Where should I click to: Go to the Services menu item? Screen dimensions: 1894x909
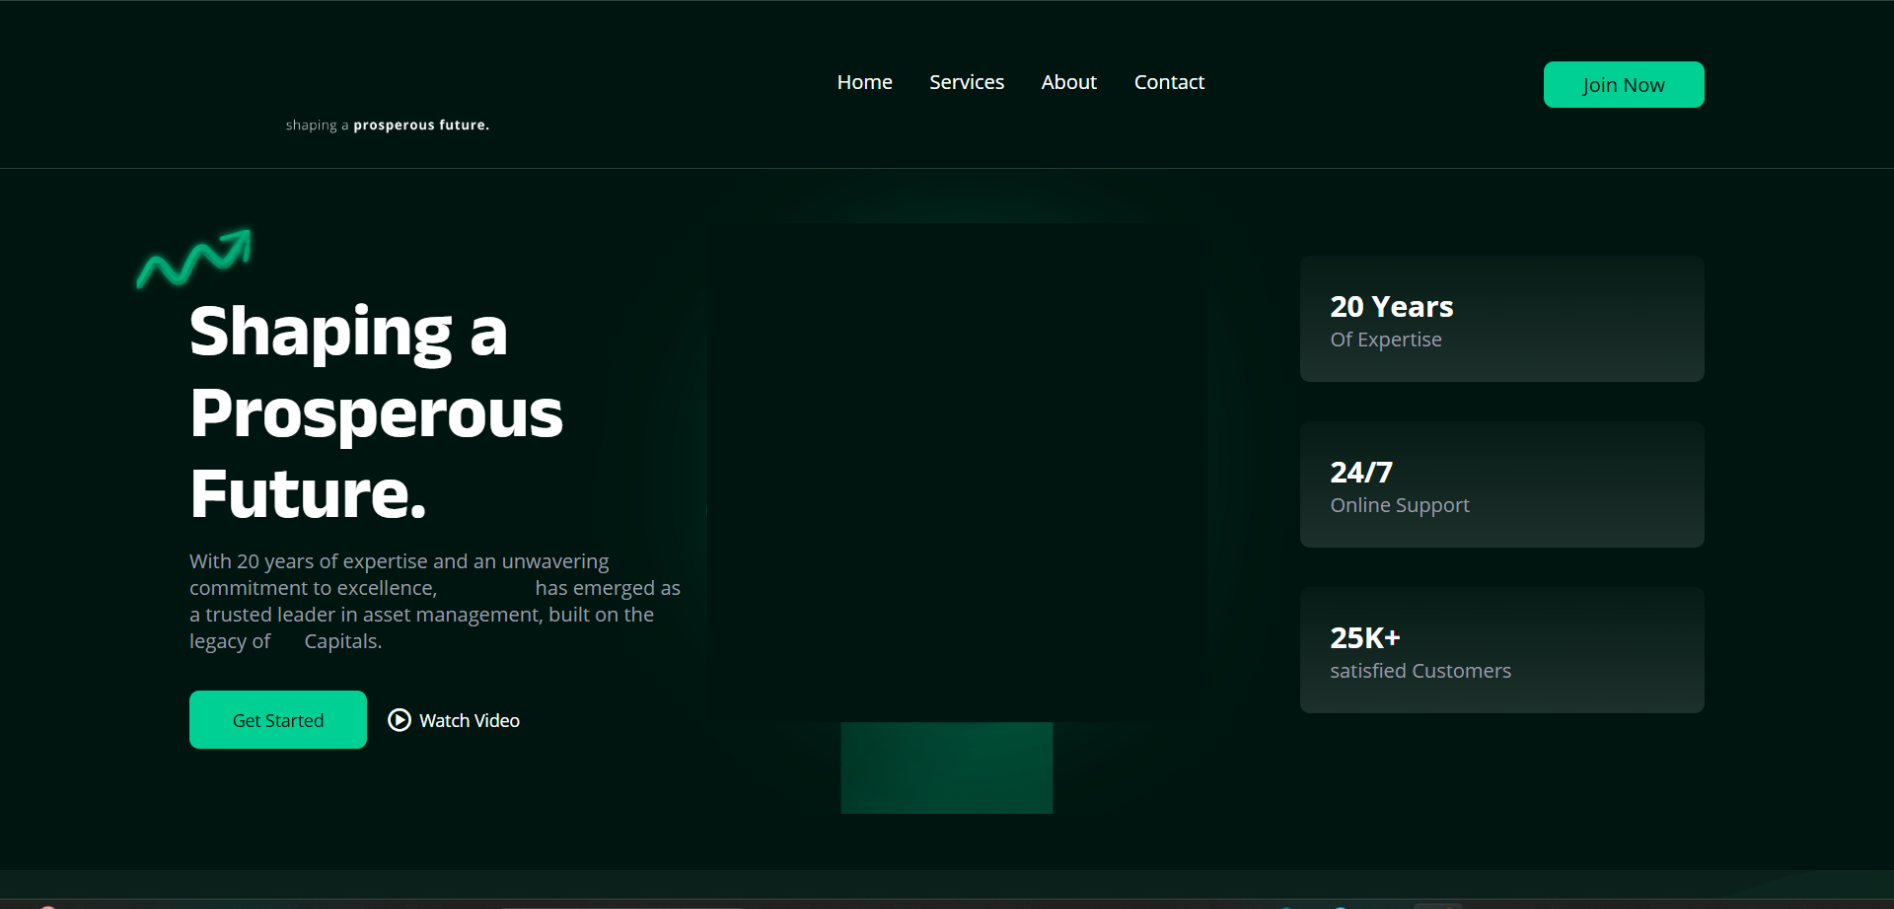tap(966, 82)
